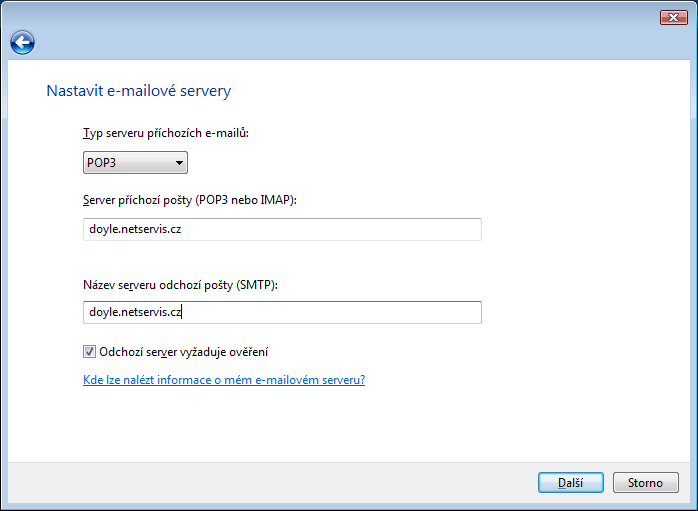Select the POP3 text in server type selector
Screen dimensions: 698x511
[x=101, y=163]
